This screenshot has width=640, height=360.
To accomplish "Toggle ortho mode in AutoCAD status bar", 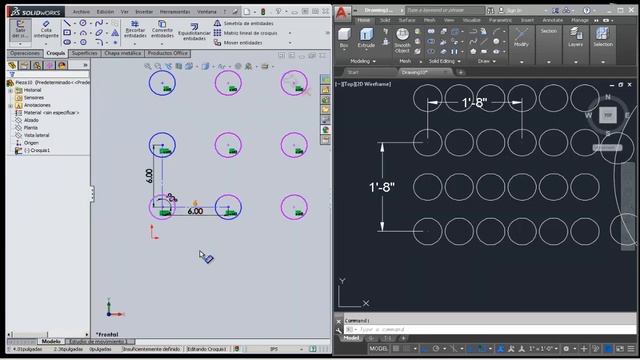I will [x=424, y=349].
